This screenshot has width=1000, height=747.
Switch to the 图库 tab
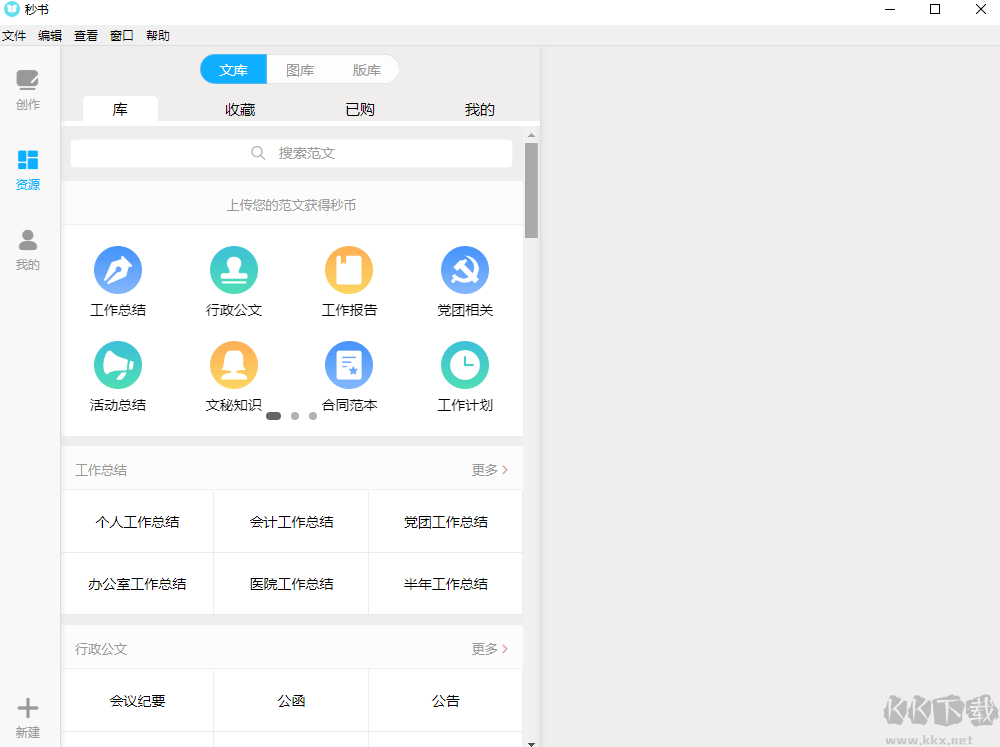point(300,69)
